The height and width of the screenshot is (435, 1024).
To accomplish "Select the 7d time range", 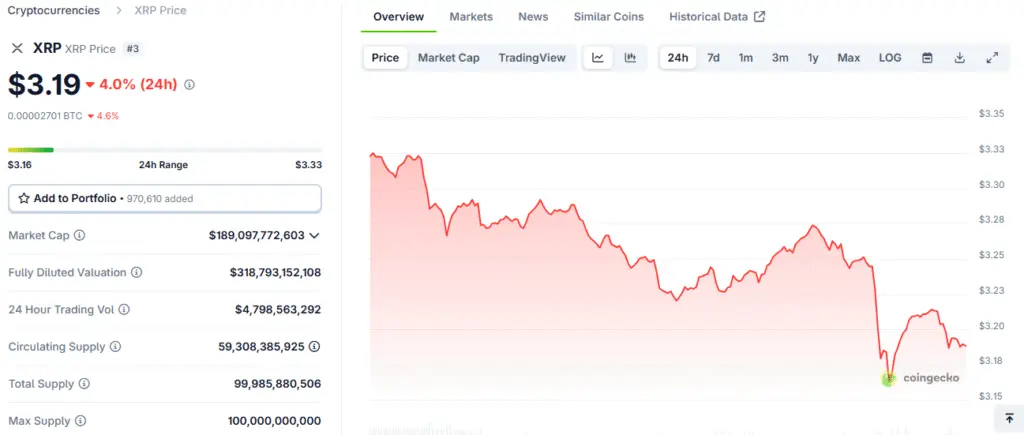I will click(x=713, y=58).
